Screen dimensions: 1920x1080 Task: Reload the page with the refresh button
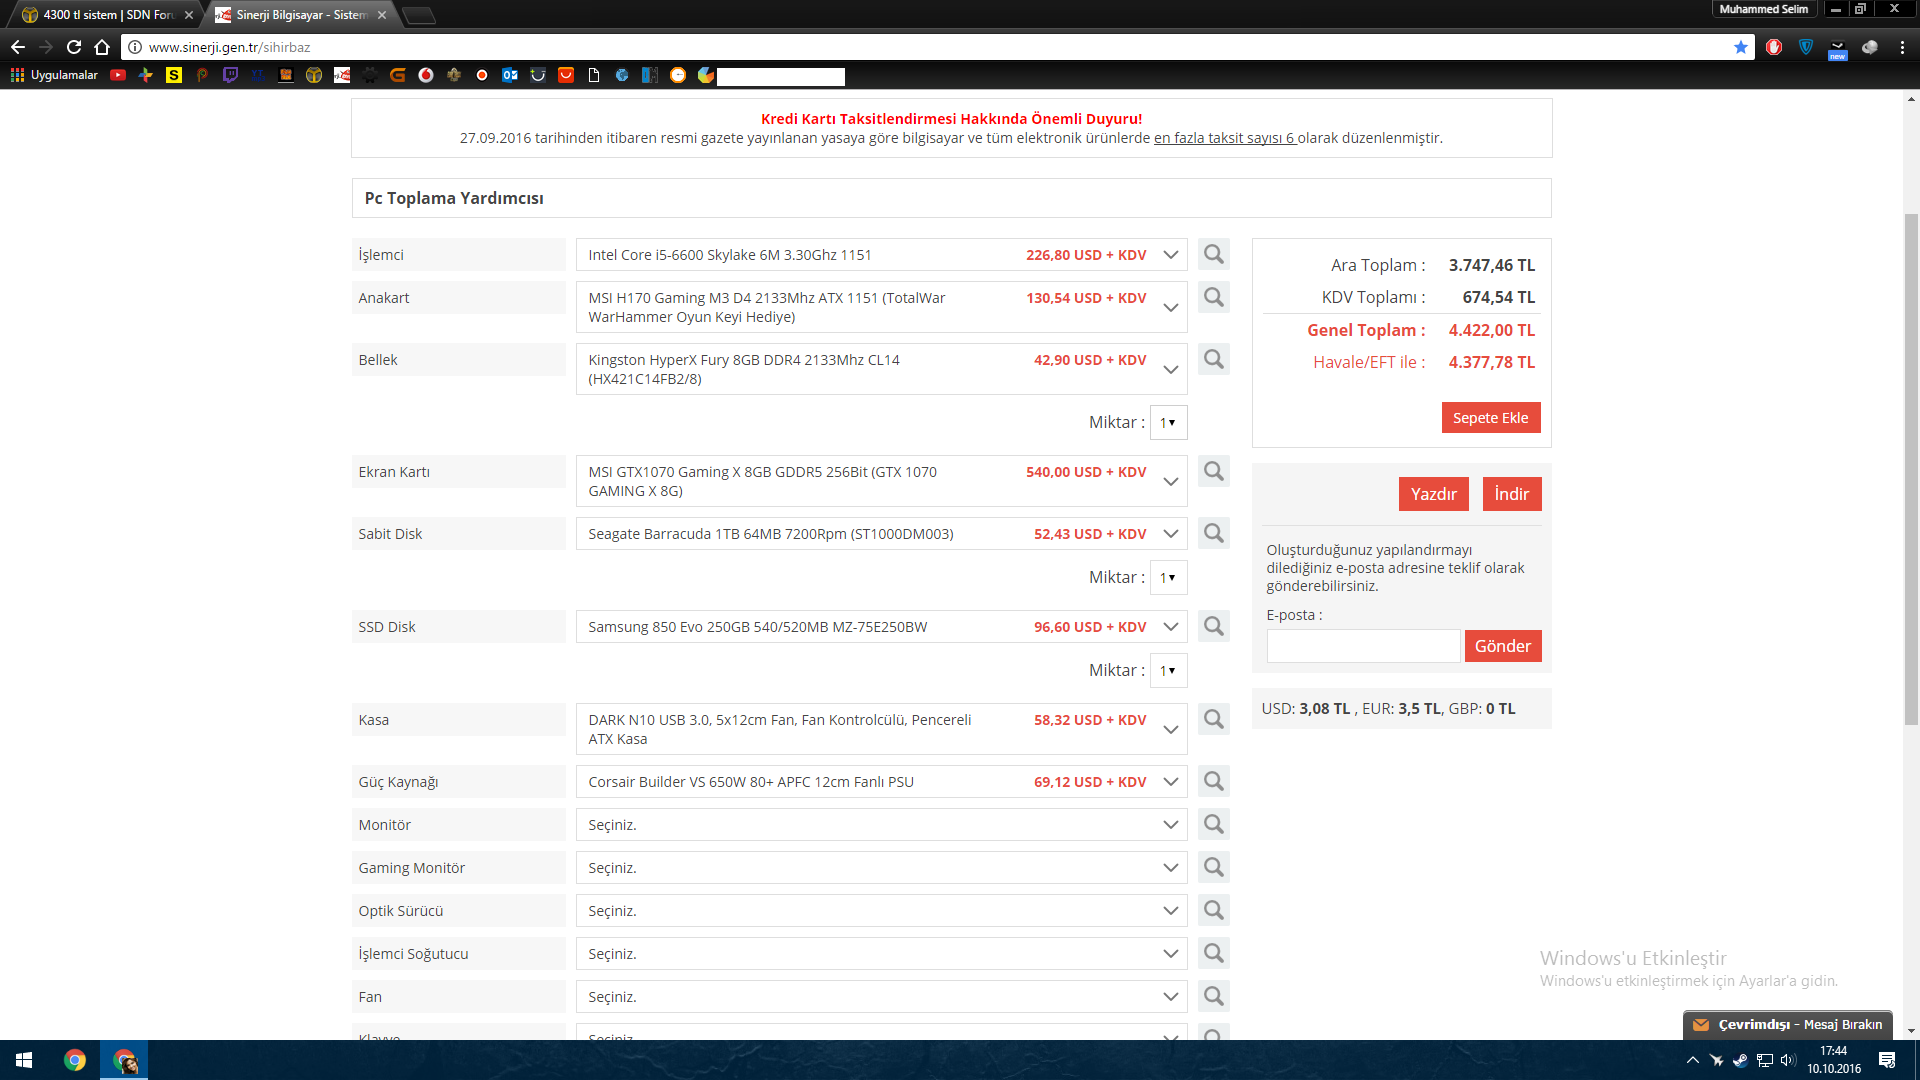[x=74, y=47]
